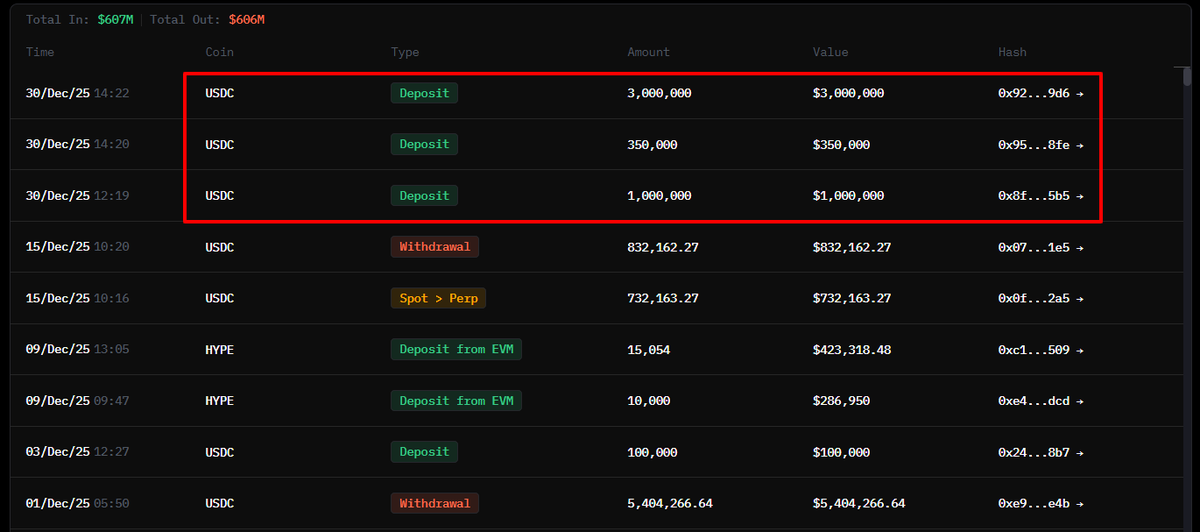Click the Coin column header
This screenshot has height=532, width=1200.
pyautogui.click(x=220, y=52)
